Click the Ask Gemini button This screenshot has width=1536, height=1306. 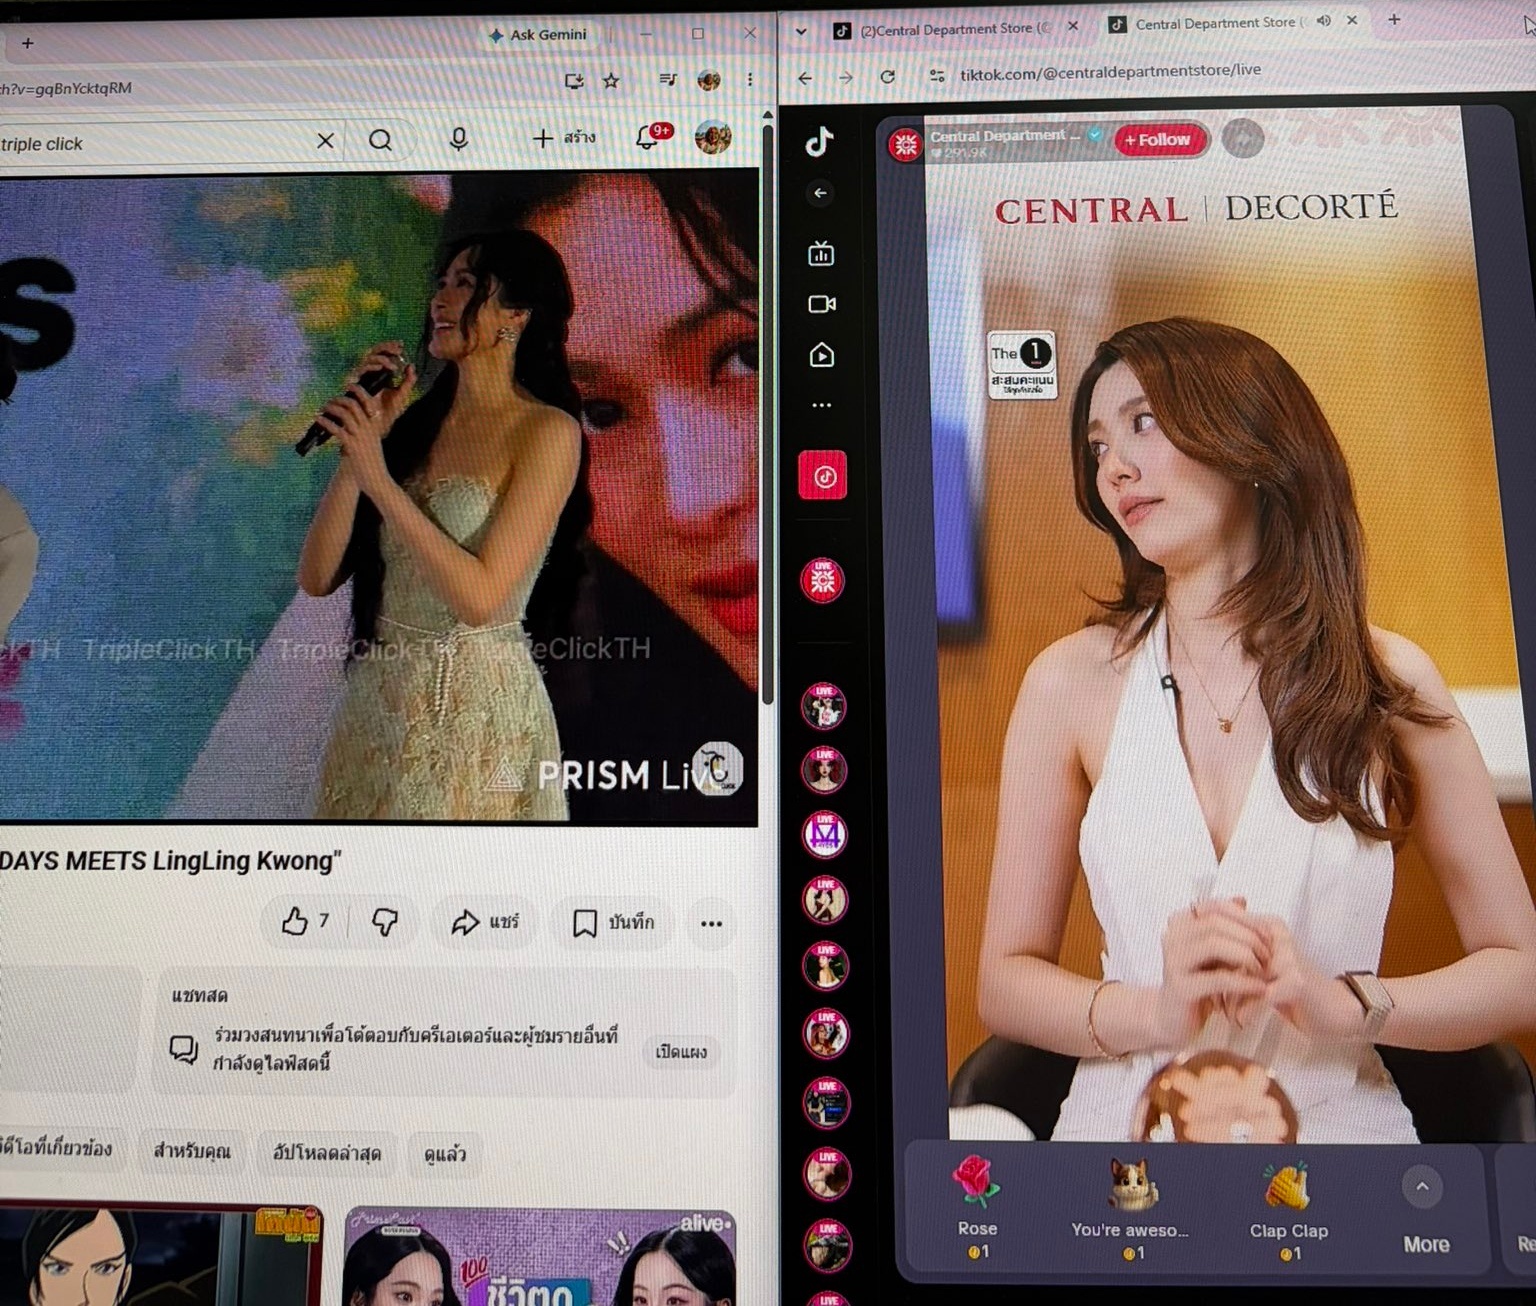tap(537, 35)
